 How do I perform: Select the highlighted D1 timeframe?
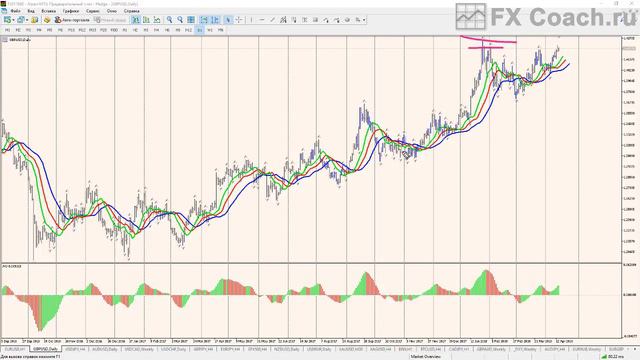pos(200,30)
